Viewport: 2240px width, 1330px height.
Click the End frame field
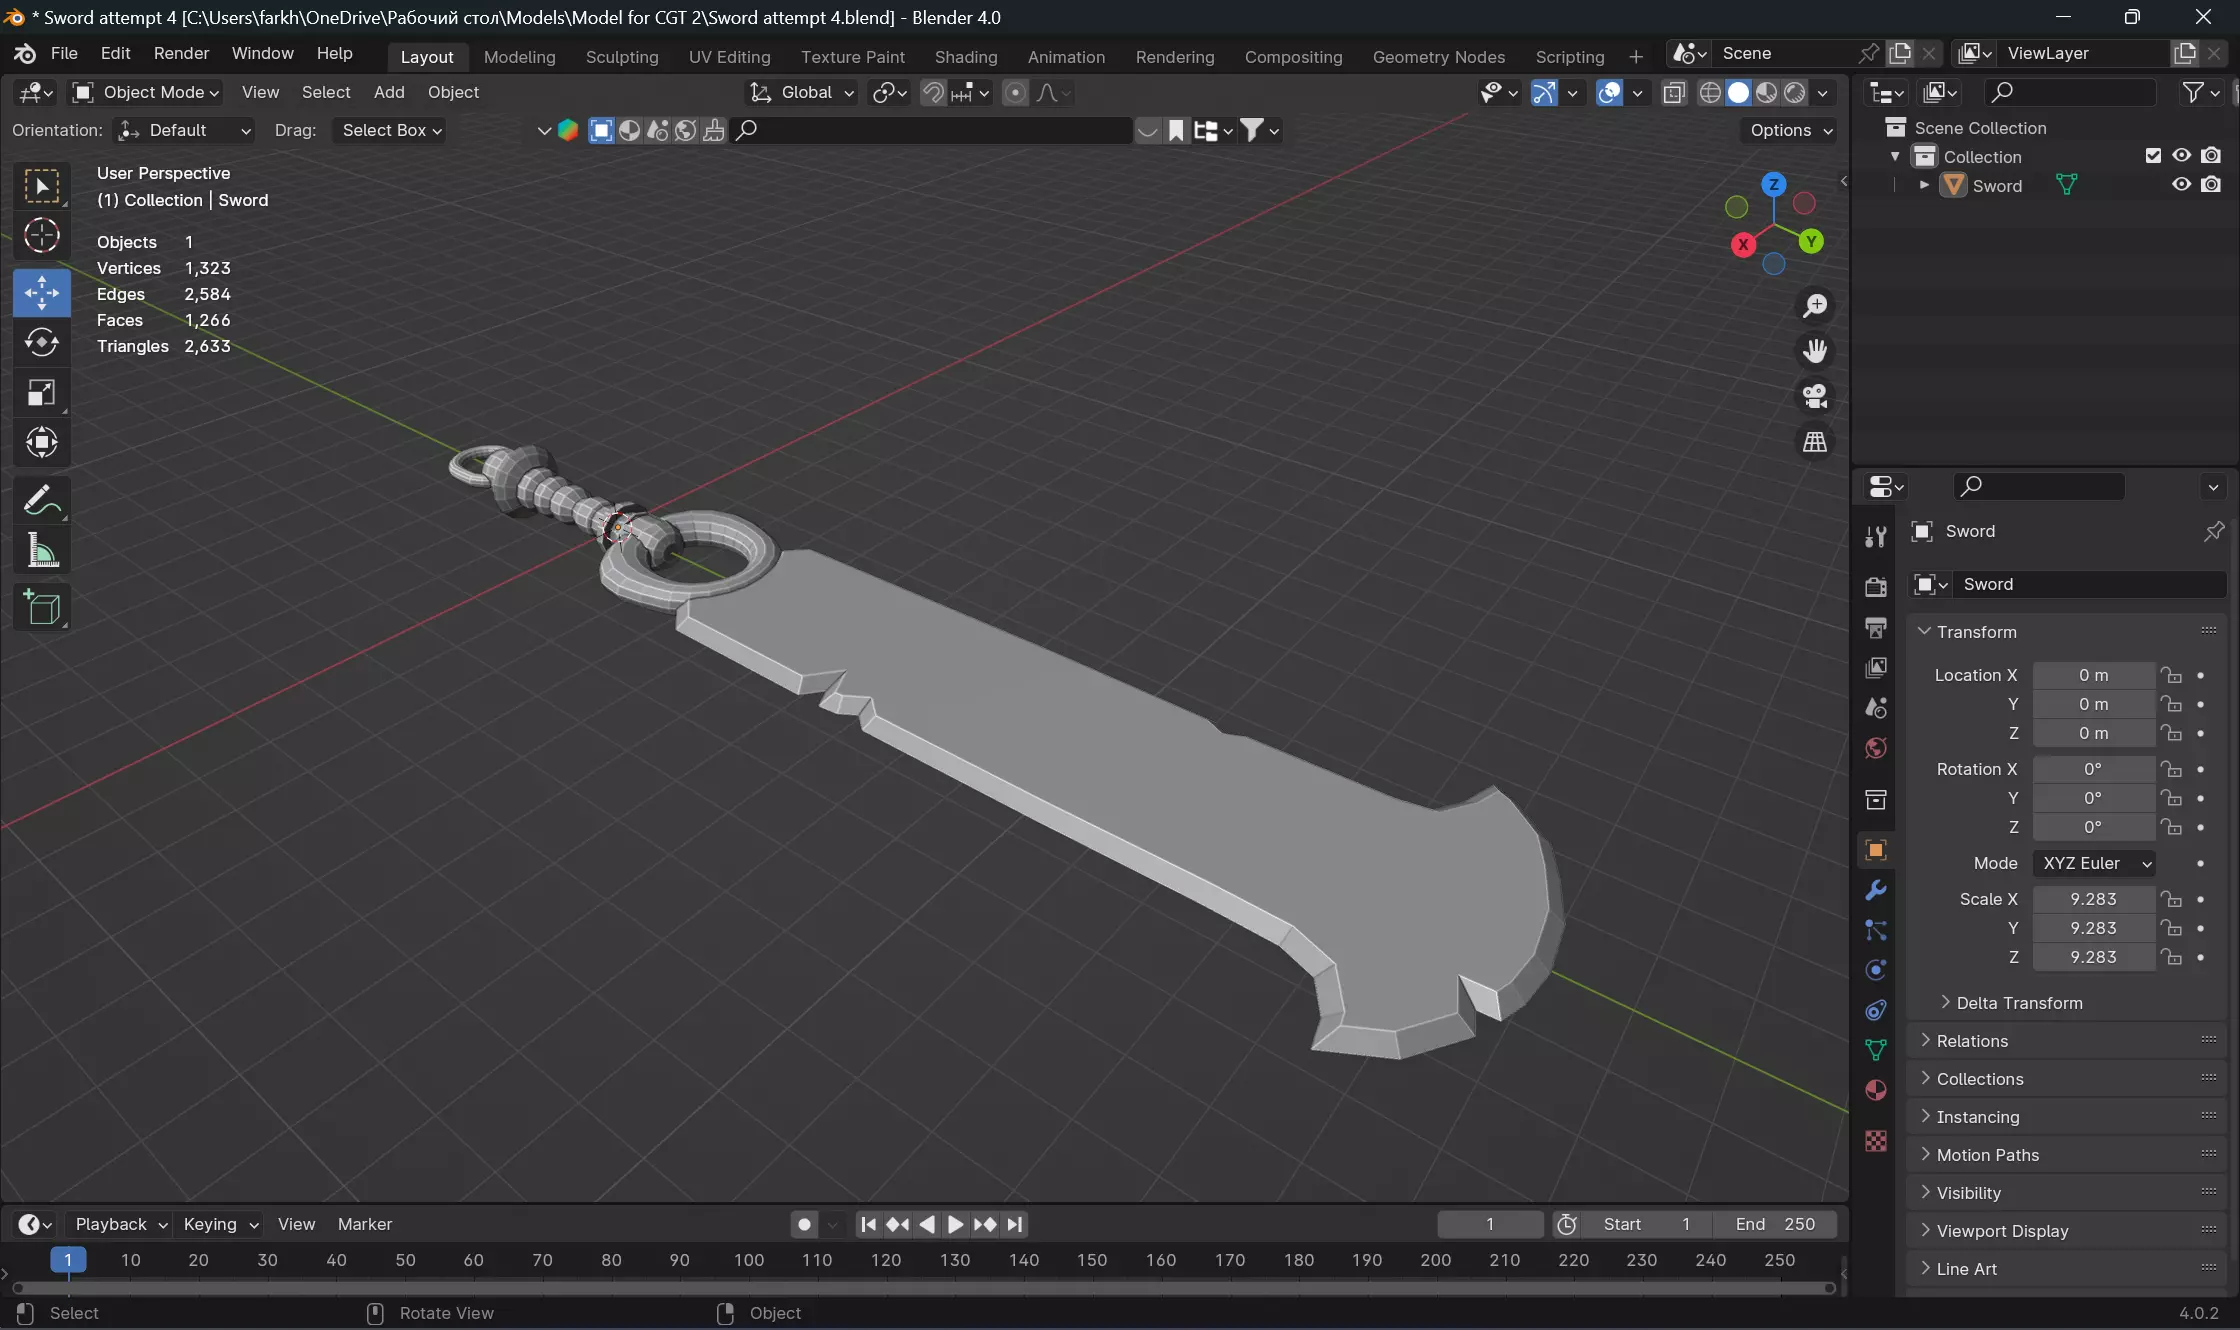coord(1775,1224)
